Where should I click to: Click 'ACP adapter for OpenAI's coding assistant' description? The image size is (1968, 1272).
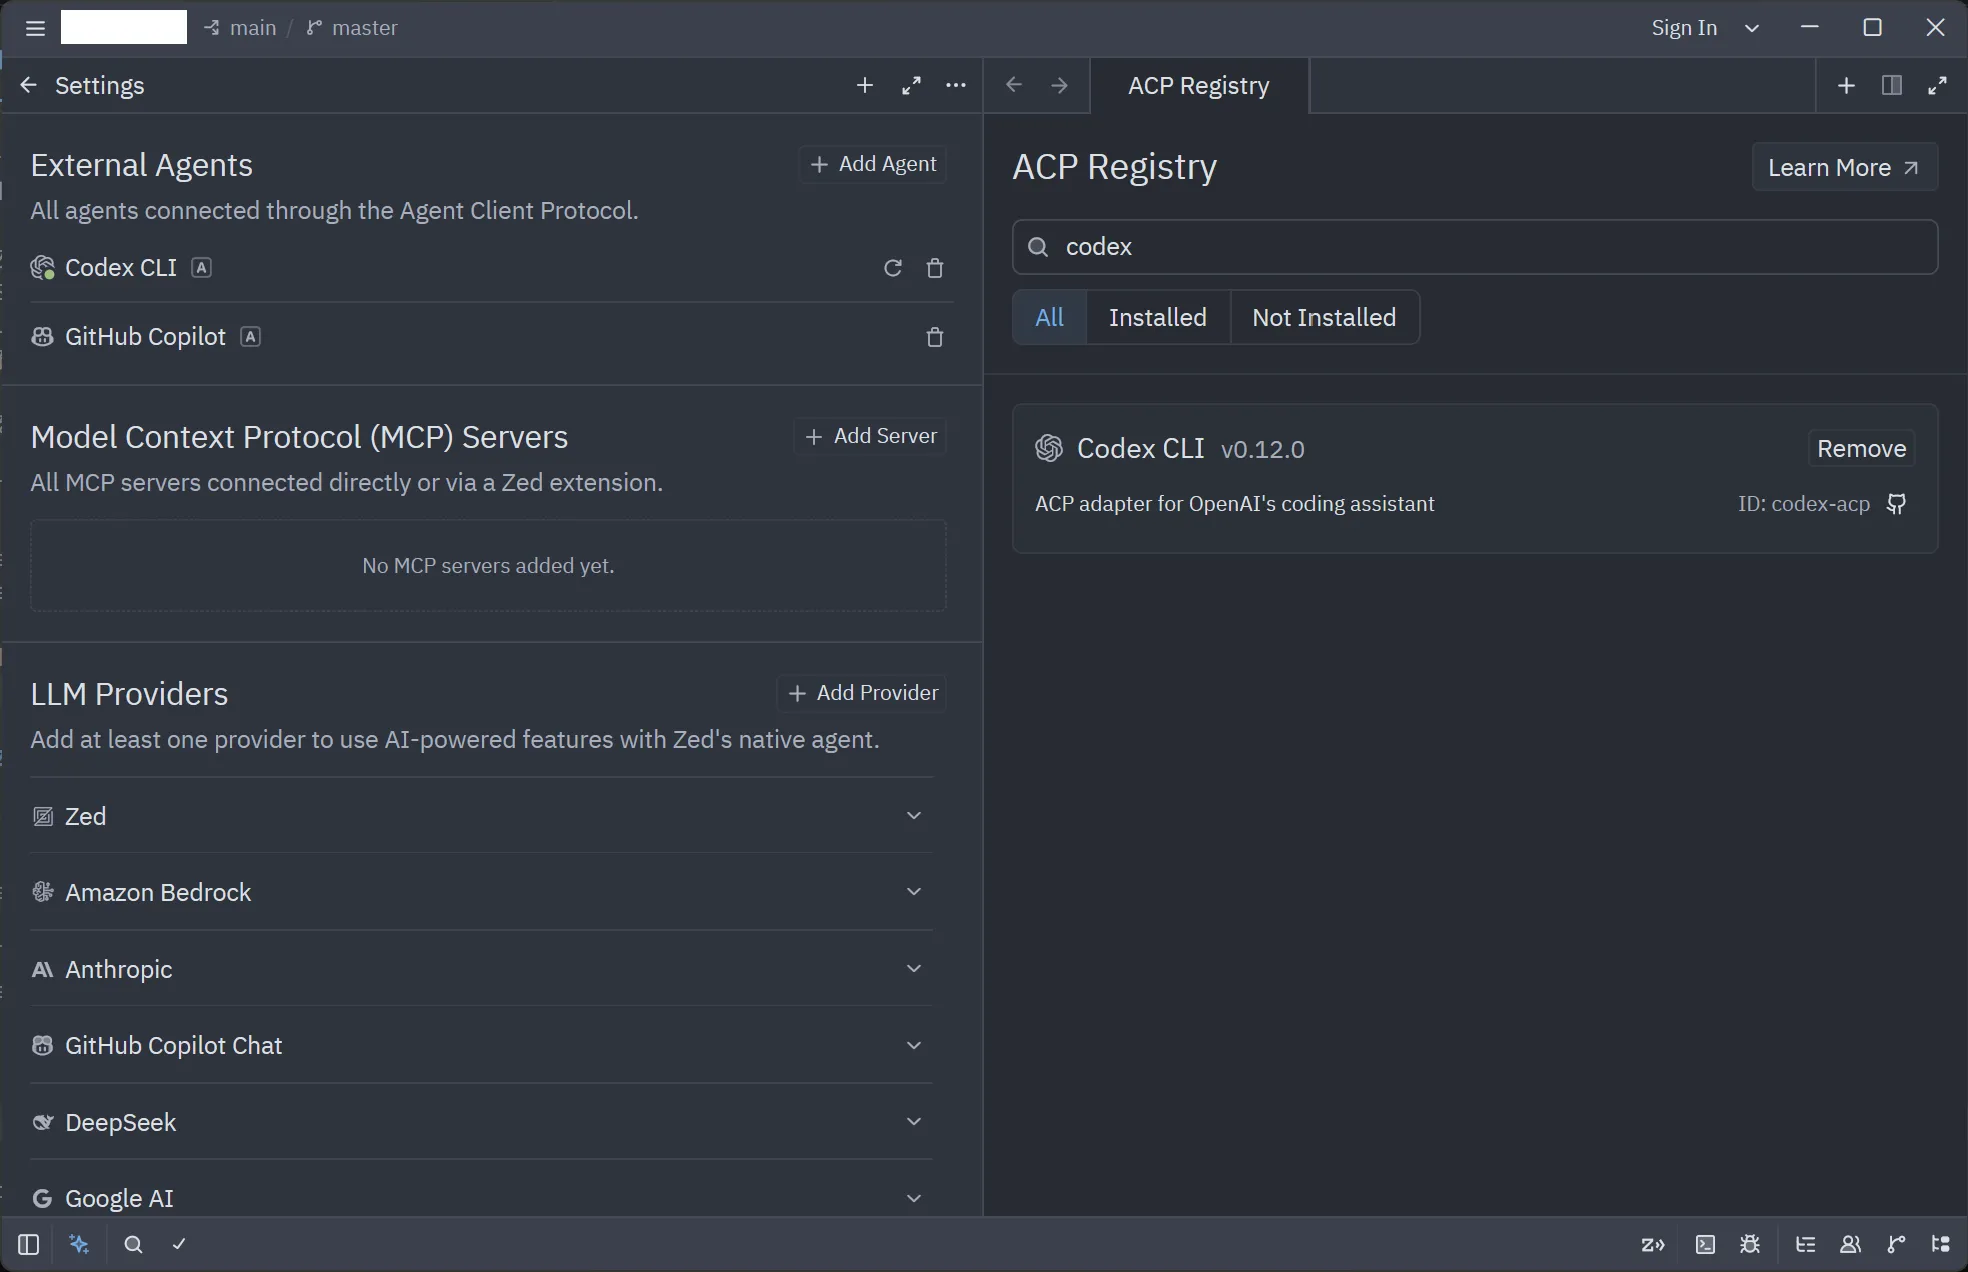[1235, 504]
